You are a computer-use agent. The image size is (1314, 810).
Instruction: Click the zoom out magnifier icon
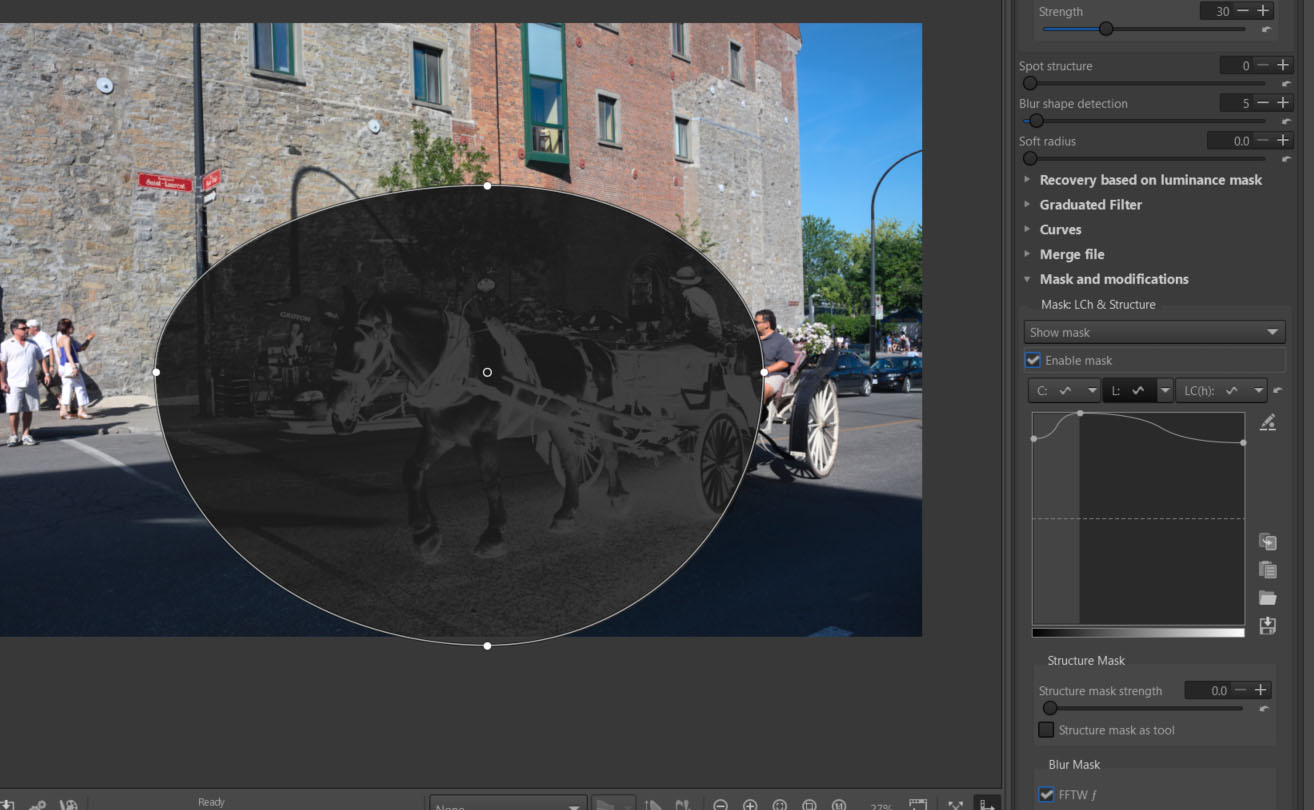tap(720, 804)
